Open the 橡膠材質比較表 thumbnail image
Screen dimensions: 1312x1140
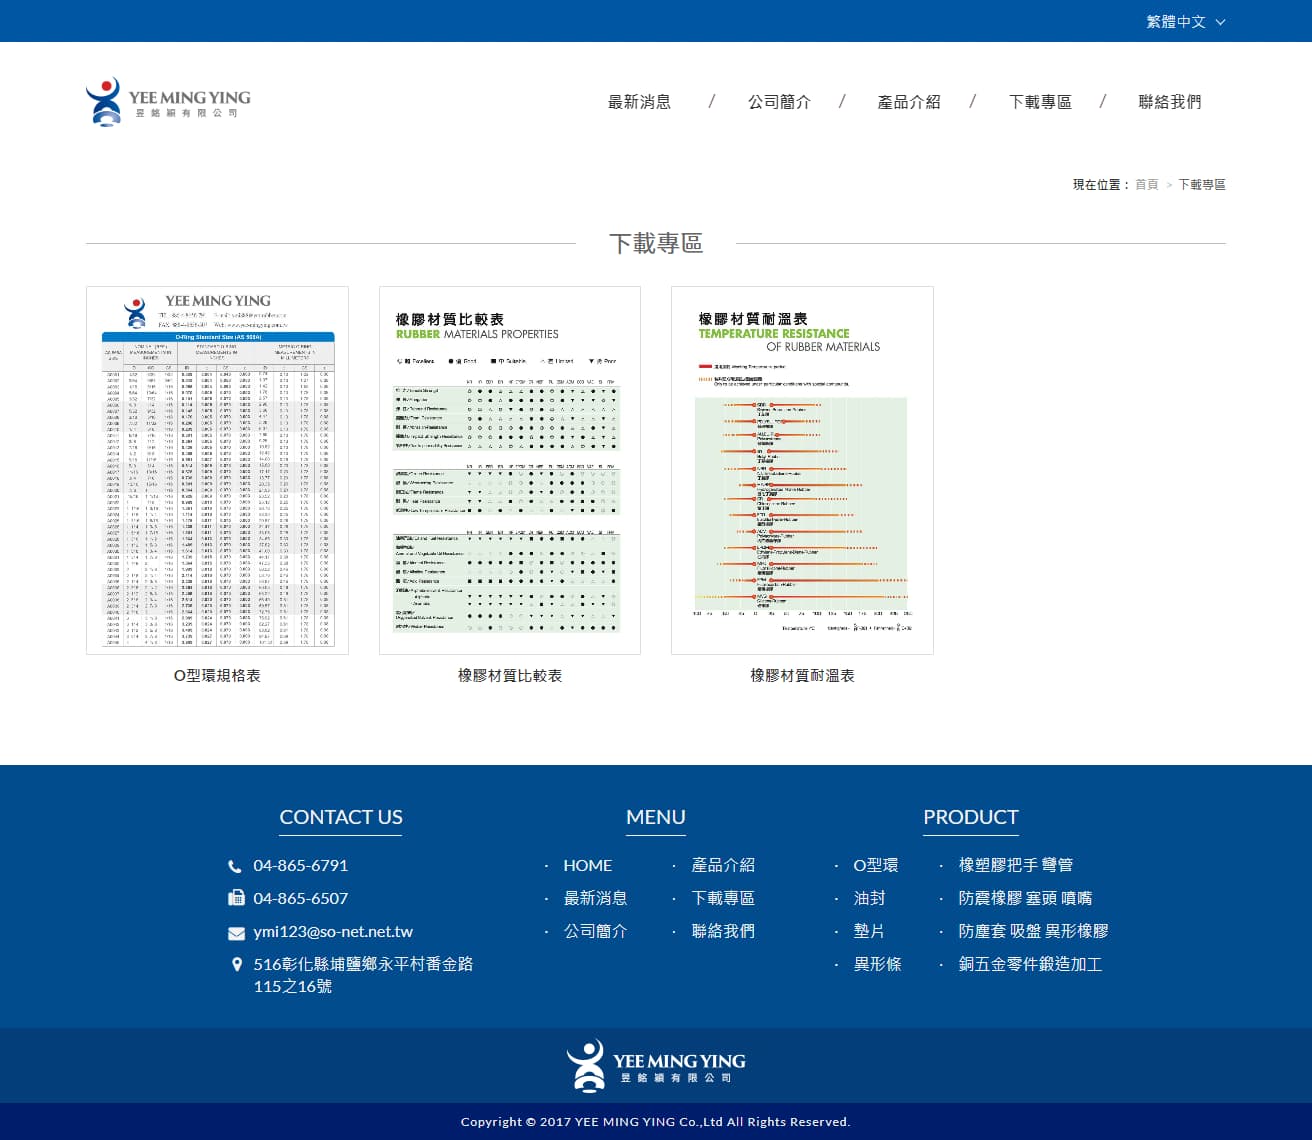[510, 470]
